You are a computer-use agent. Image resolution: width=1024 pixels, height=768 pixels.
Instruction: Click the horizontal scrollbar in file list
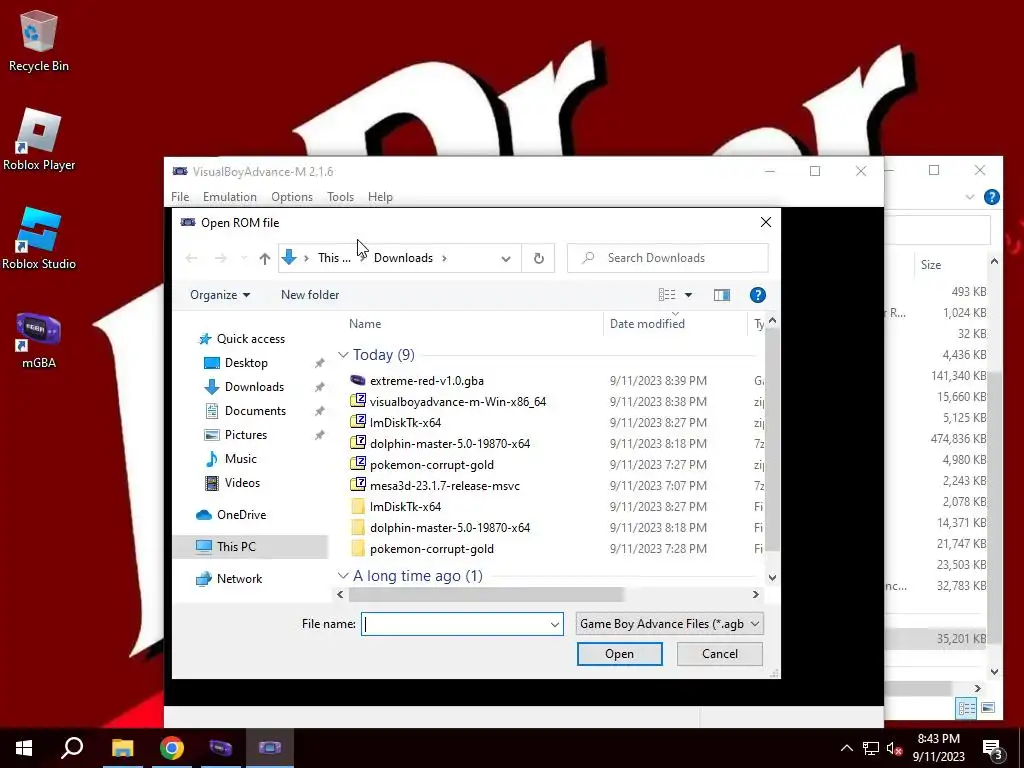click(486, 594)
